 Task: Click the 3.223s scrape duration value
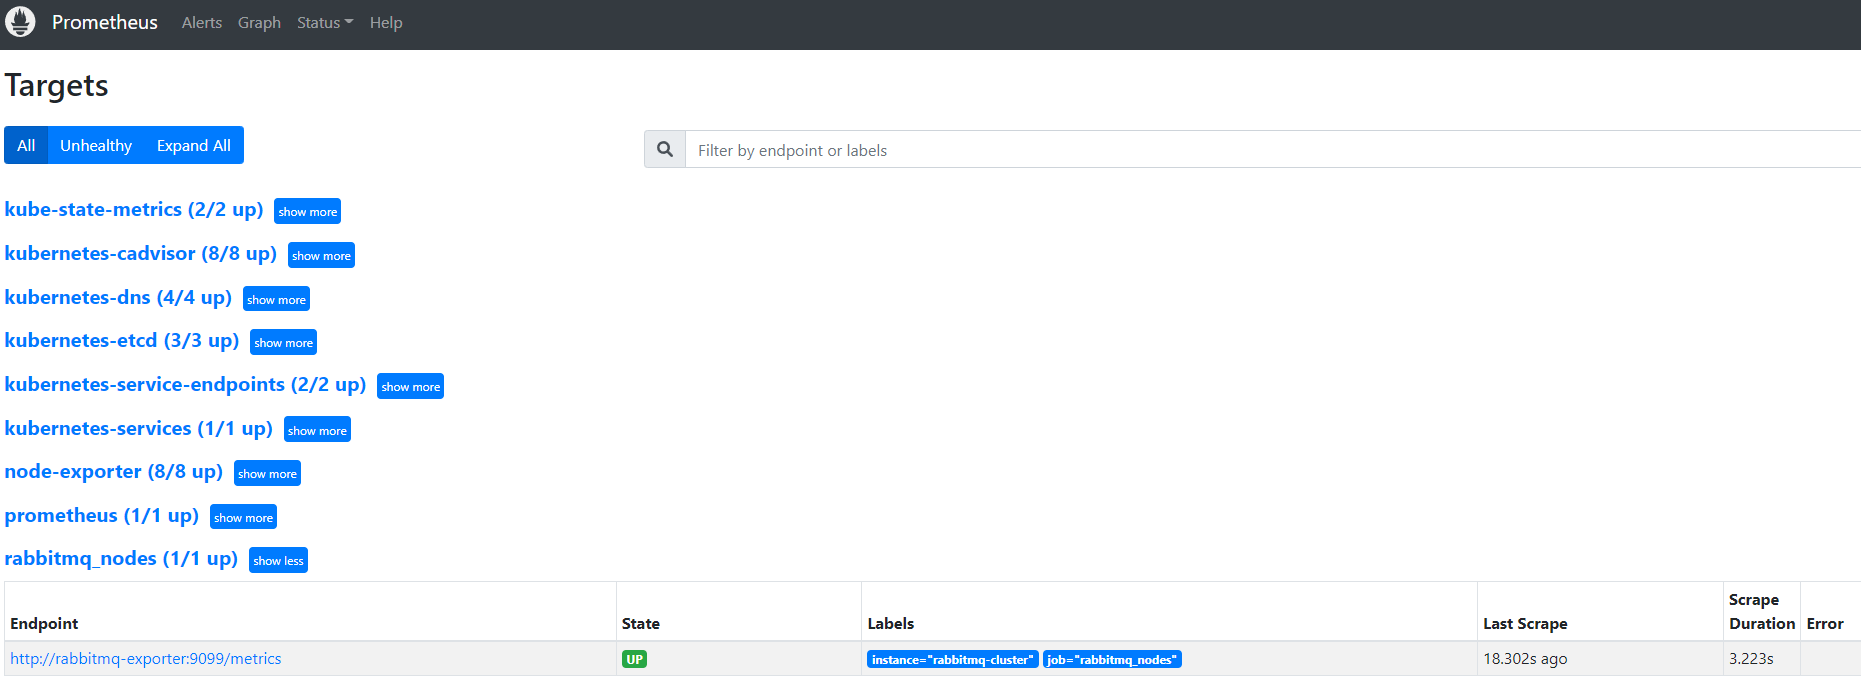(x=1751, y=658)
